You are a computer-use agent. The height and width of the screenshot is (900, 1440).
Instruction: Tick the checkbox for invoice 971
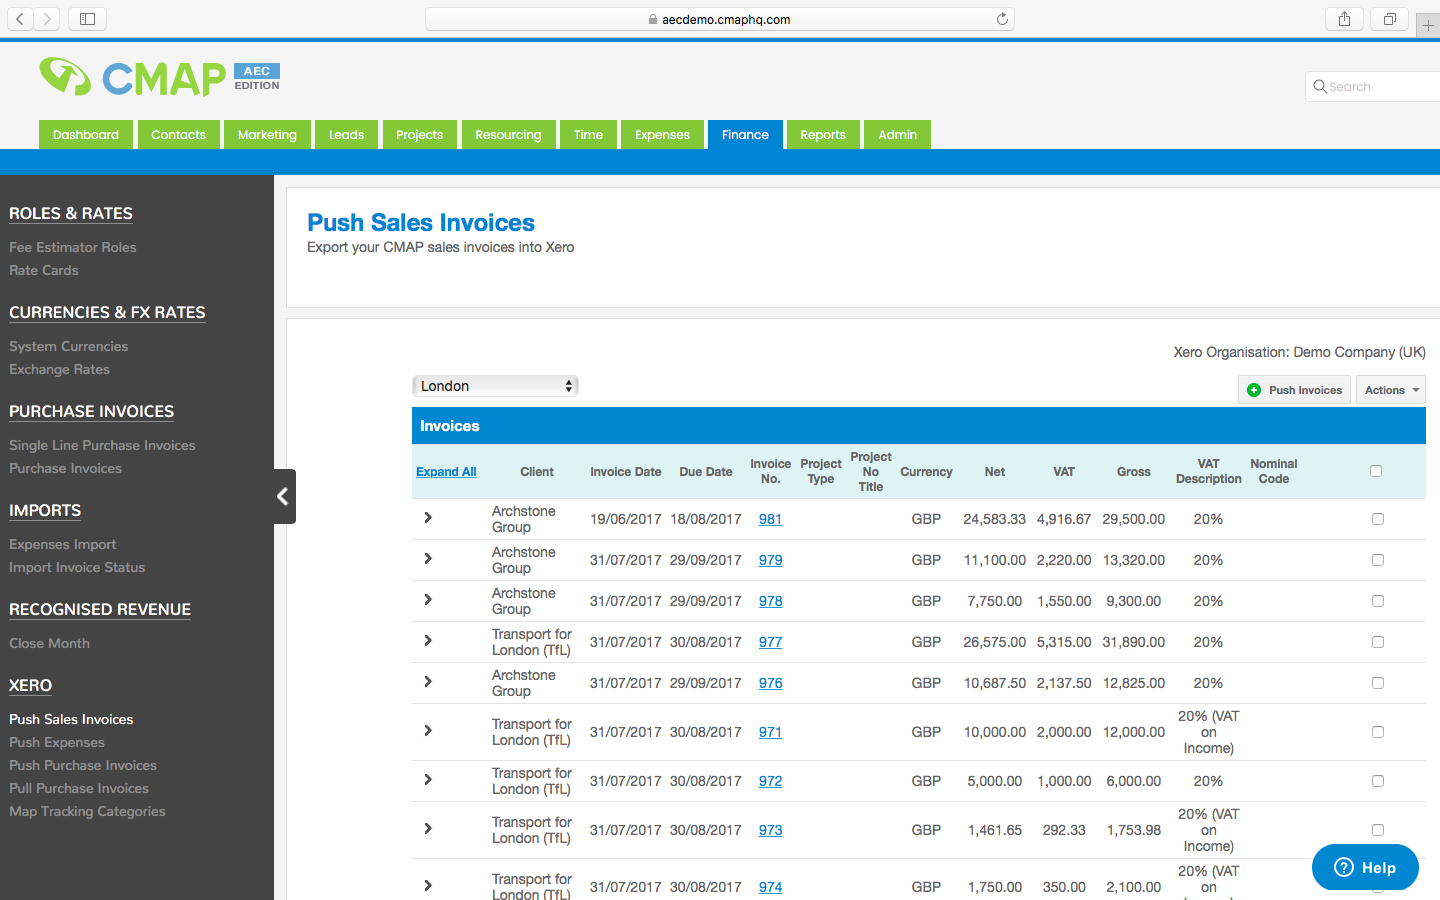coord(1378,732)
